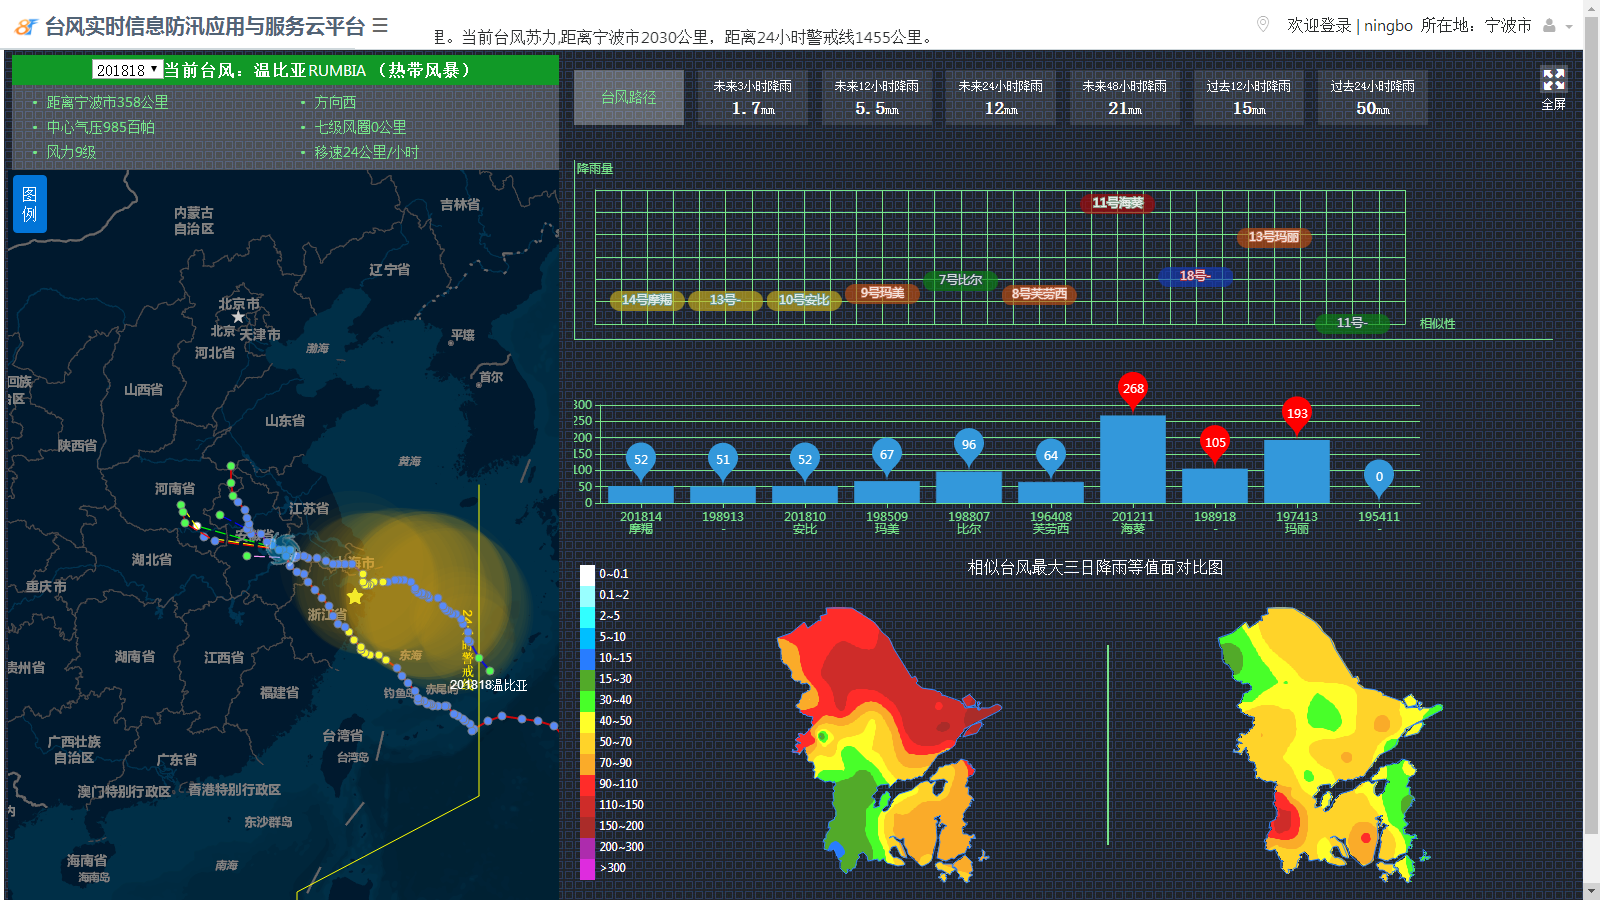Select the 台风路径 tab
The image size is (1600, 900).
point(629,97)
